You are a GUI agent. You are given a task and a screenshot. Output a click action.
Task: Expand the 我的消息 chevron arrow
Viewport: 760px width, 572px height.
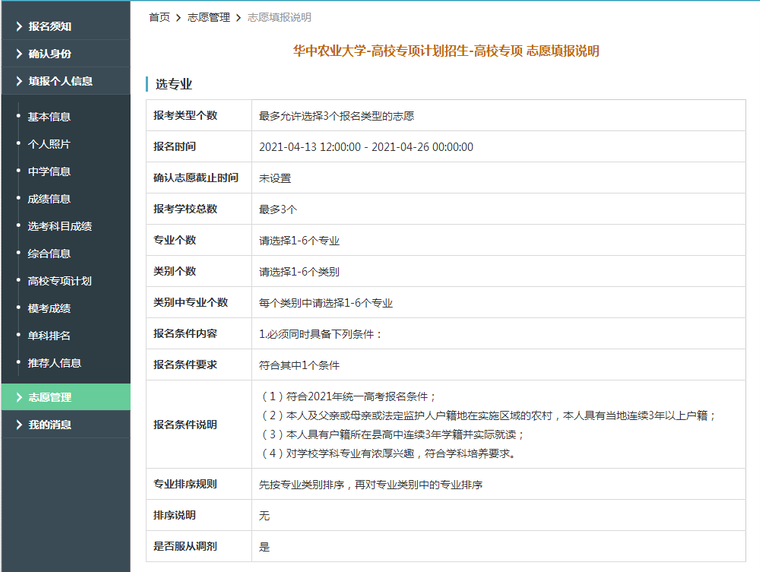click(x=19, y=425)
